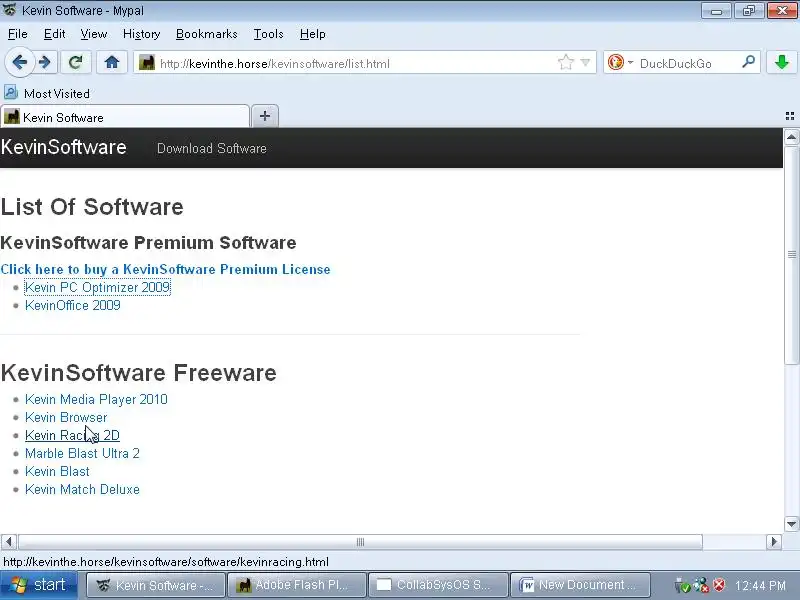Image resolution: width=800 pixels, height=600 pixels.
Task: Open the Kevin Media Player 2010 link
Action: point(96,399)
